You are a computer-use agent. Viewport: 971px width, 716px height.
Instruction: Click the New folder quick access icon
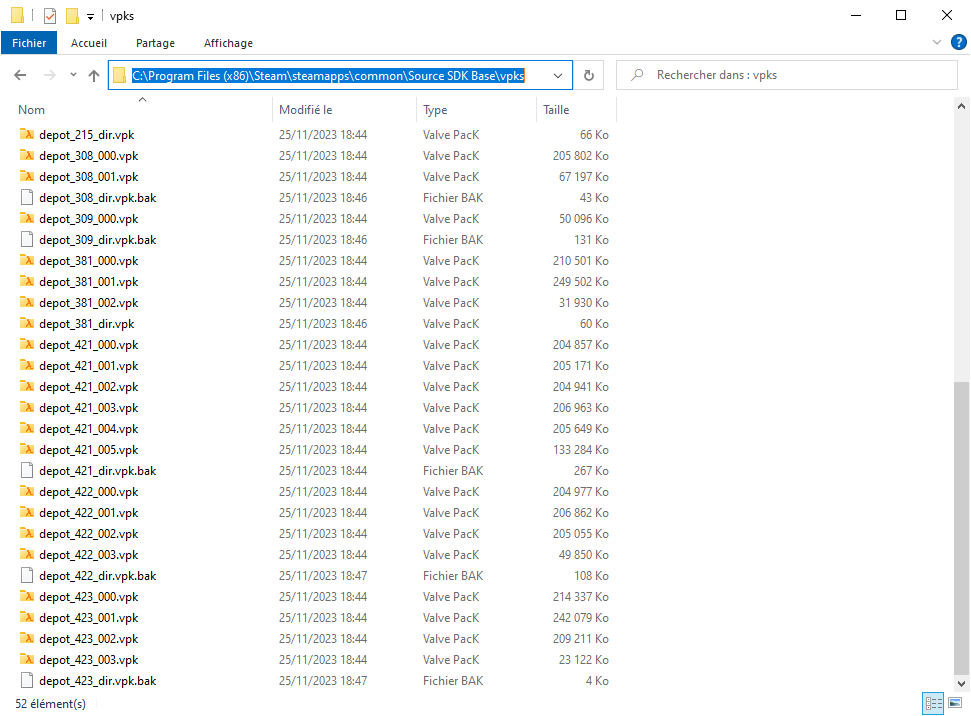point(72,15)
